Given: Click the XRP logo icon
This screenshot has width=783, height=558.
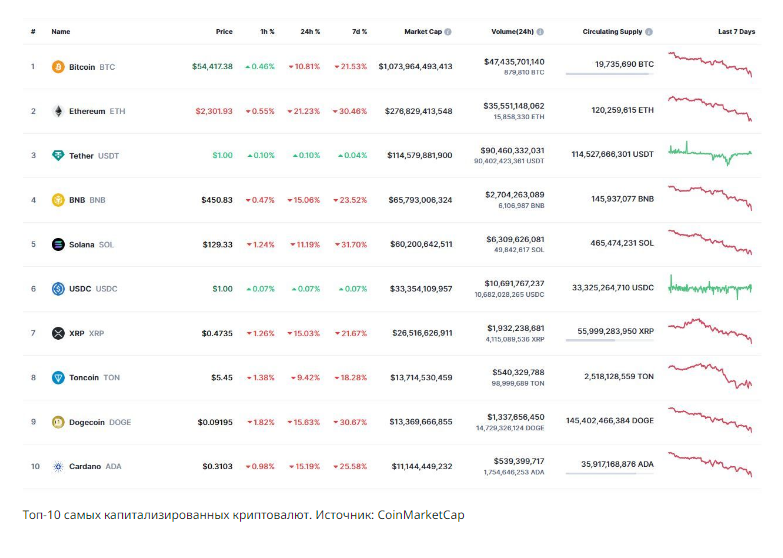Looking at the screenshot, I should tap(58, 333).
